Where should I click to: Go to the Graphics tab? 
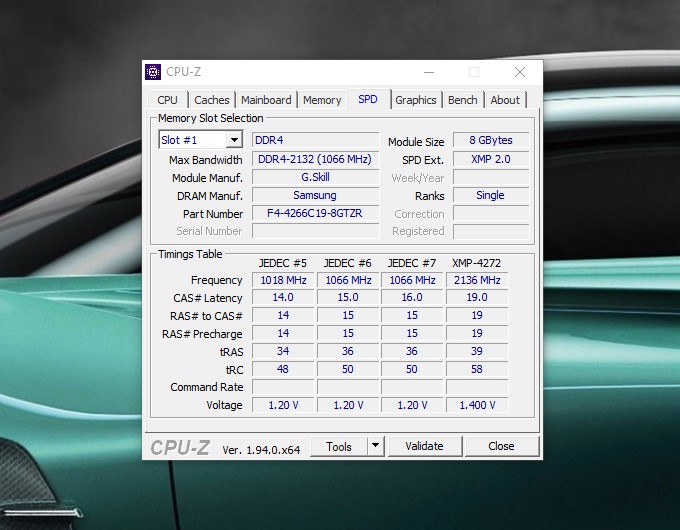pyautogui.click(x=415, y=100)
